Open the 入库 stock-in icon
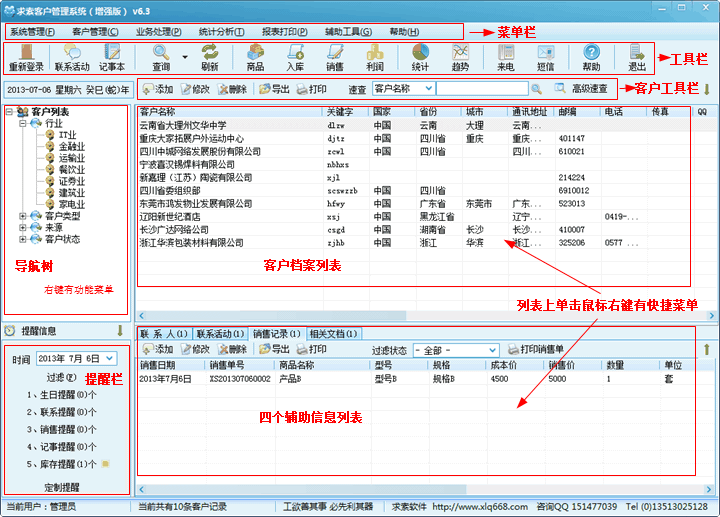The height and width of the screenshot is (517, 720). pos(295,57)
